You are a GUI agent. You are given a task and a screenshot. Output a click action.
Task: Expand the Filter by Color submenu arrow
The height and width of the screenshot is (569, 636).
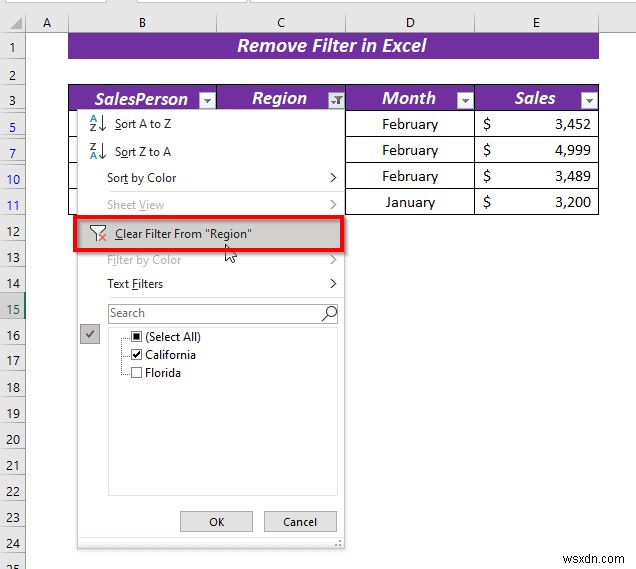click(x=333, y=260)
